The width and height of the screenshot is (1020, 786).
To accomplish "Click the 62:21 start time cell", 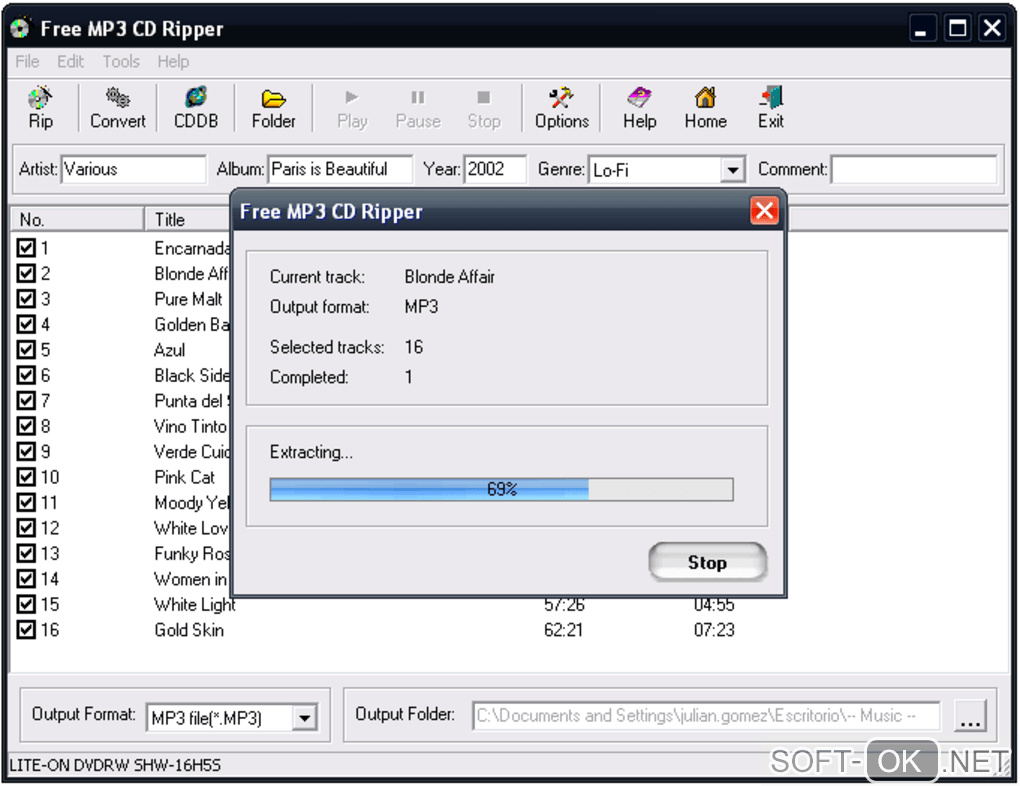I will (563, 630).
